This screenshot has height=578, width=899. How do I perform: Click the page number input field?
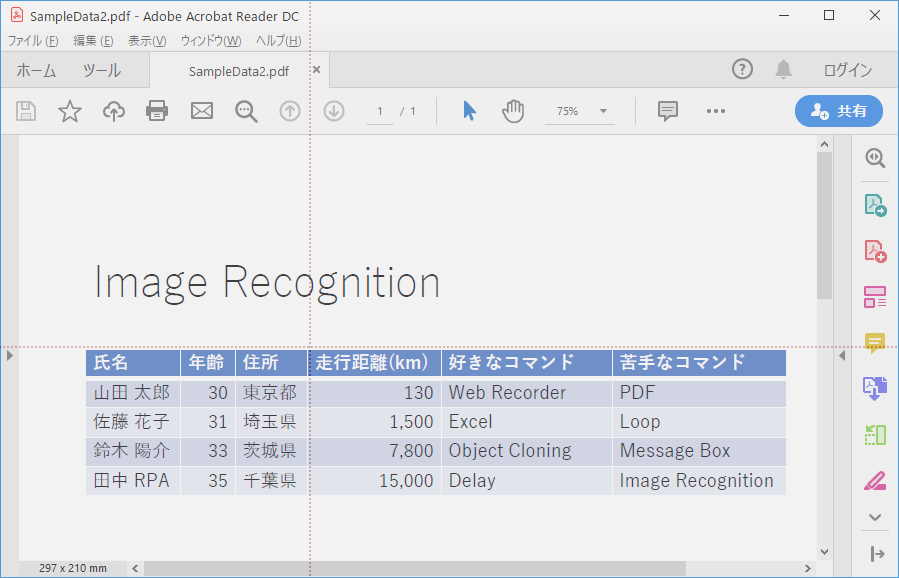tap(380, 111)
